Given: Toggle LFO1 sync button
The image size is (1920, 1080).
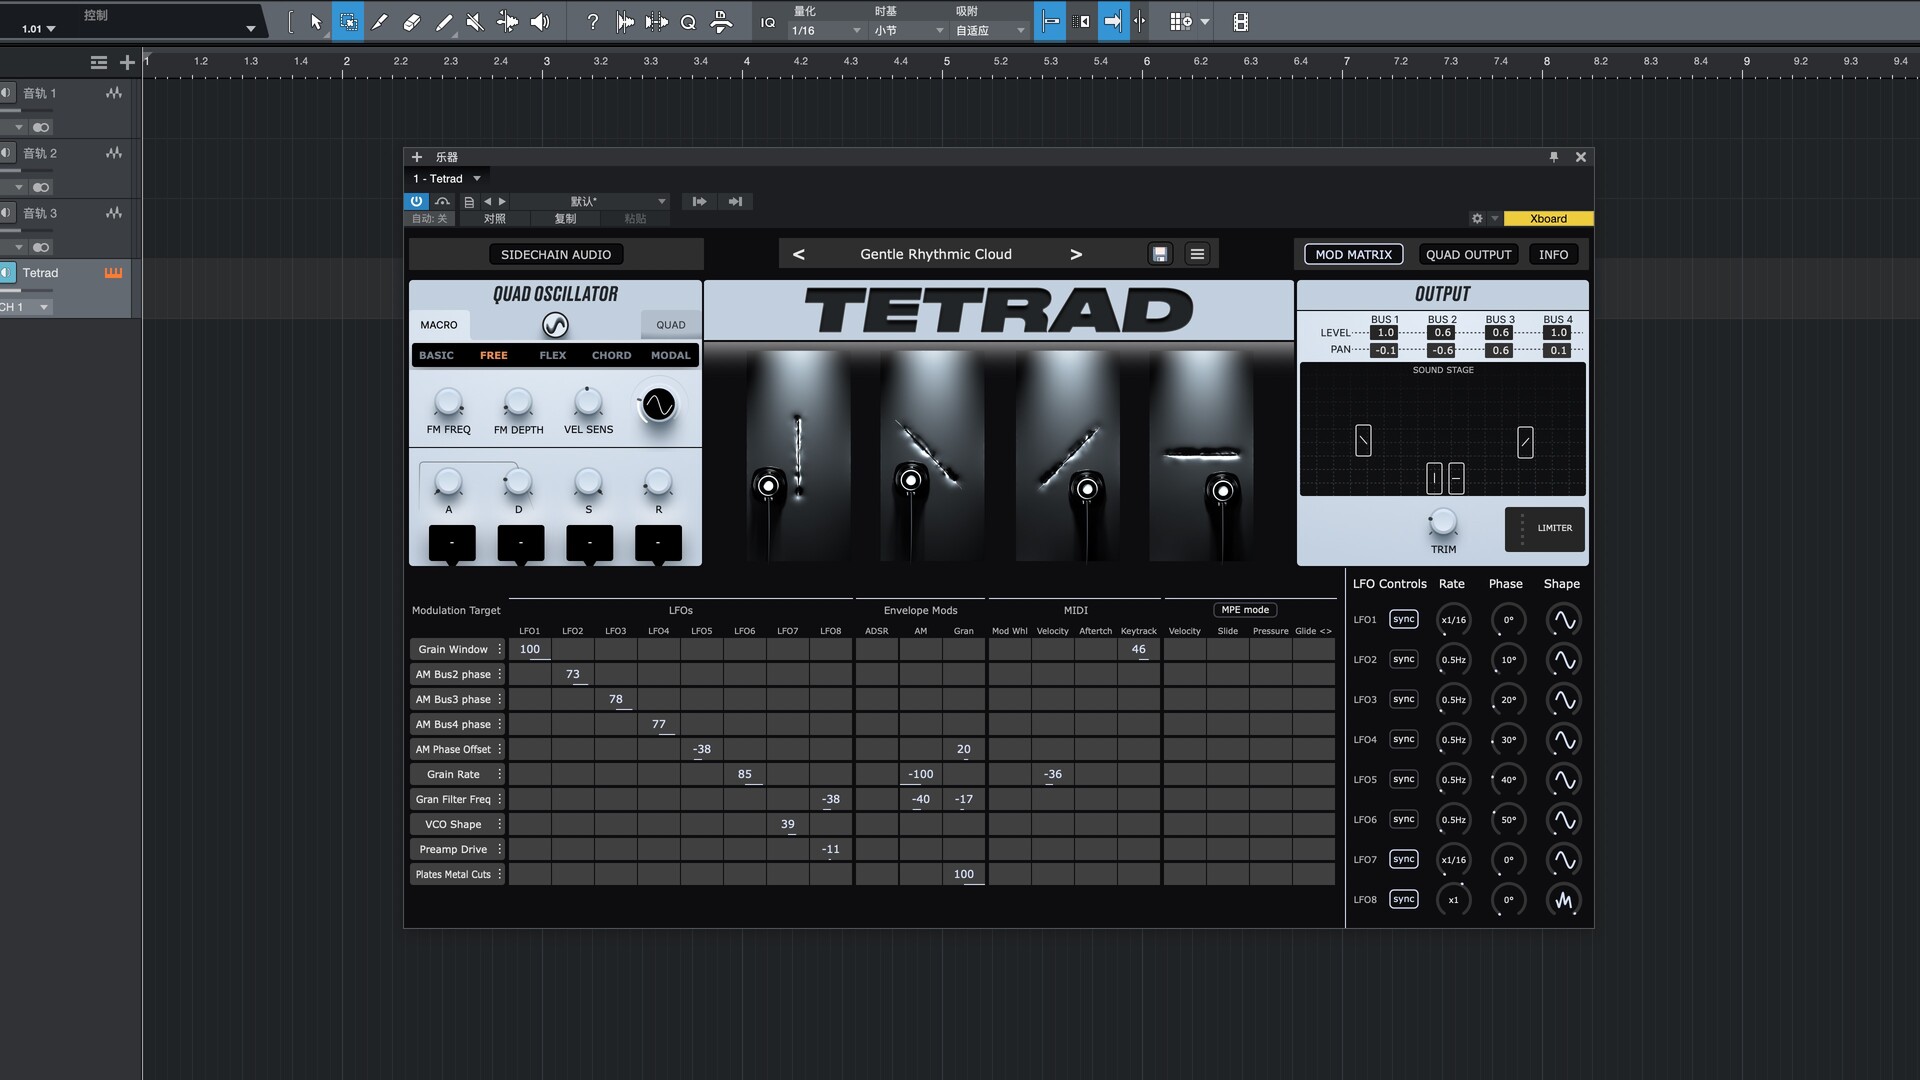Looking at the screenshot, I should tap(1404, 619).
